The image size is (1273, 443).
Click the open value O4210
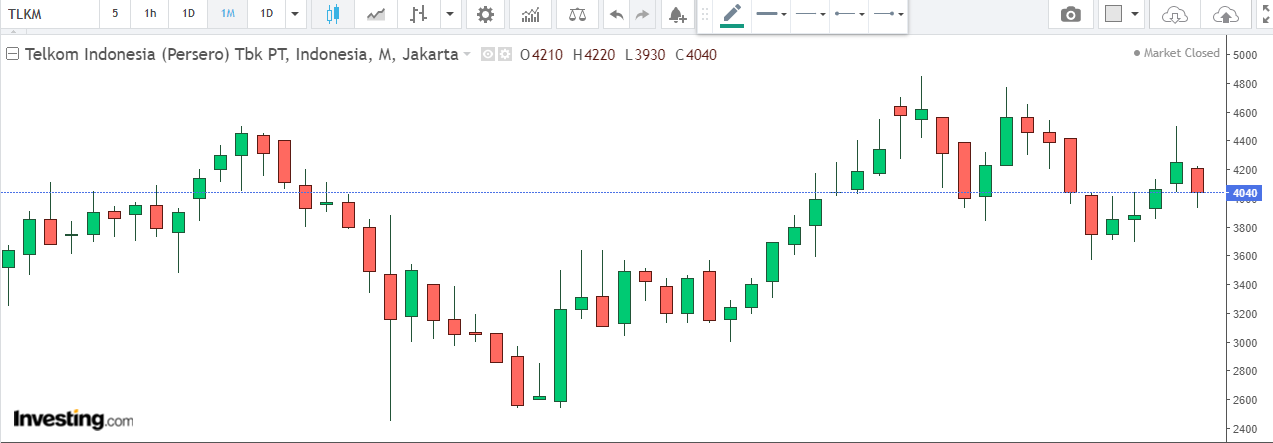click(x=542, y=54)
